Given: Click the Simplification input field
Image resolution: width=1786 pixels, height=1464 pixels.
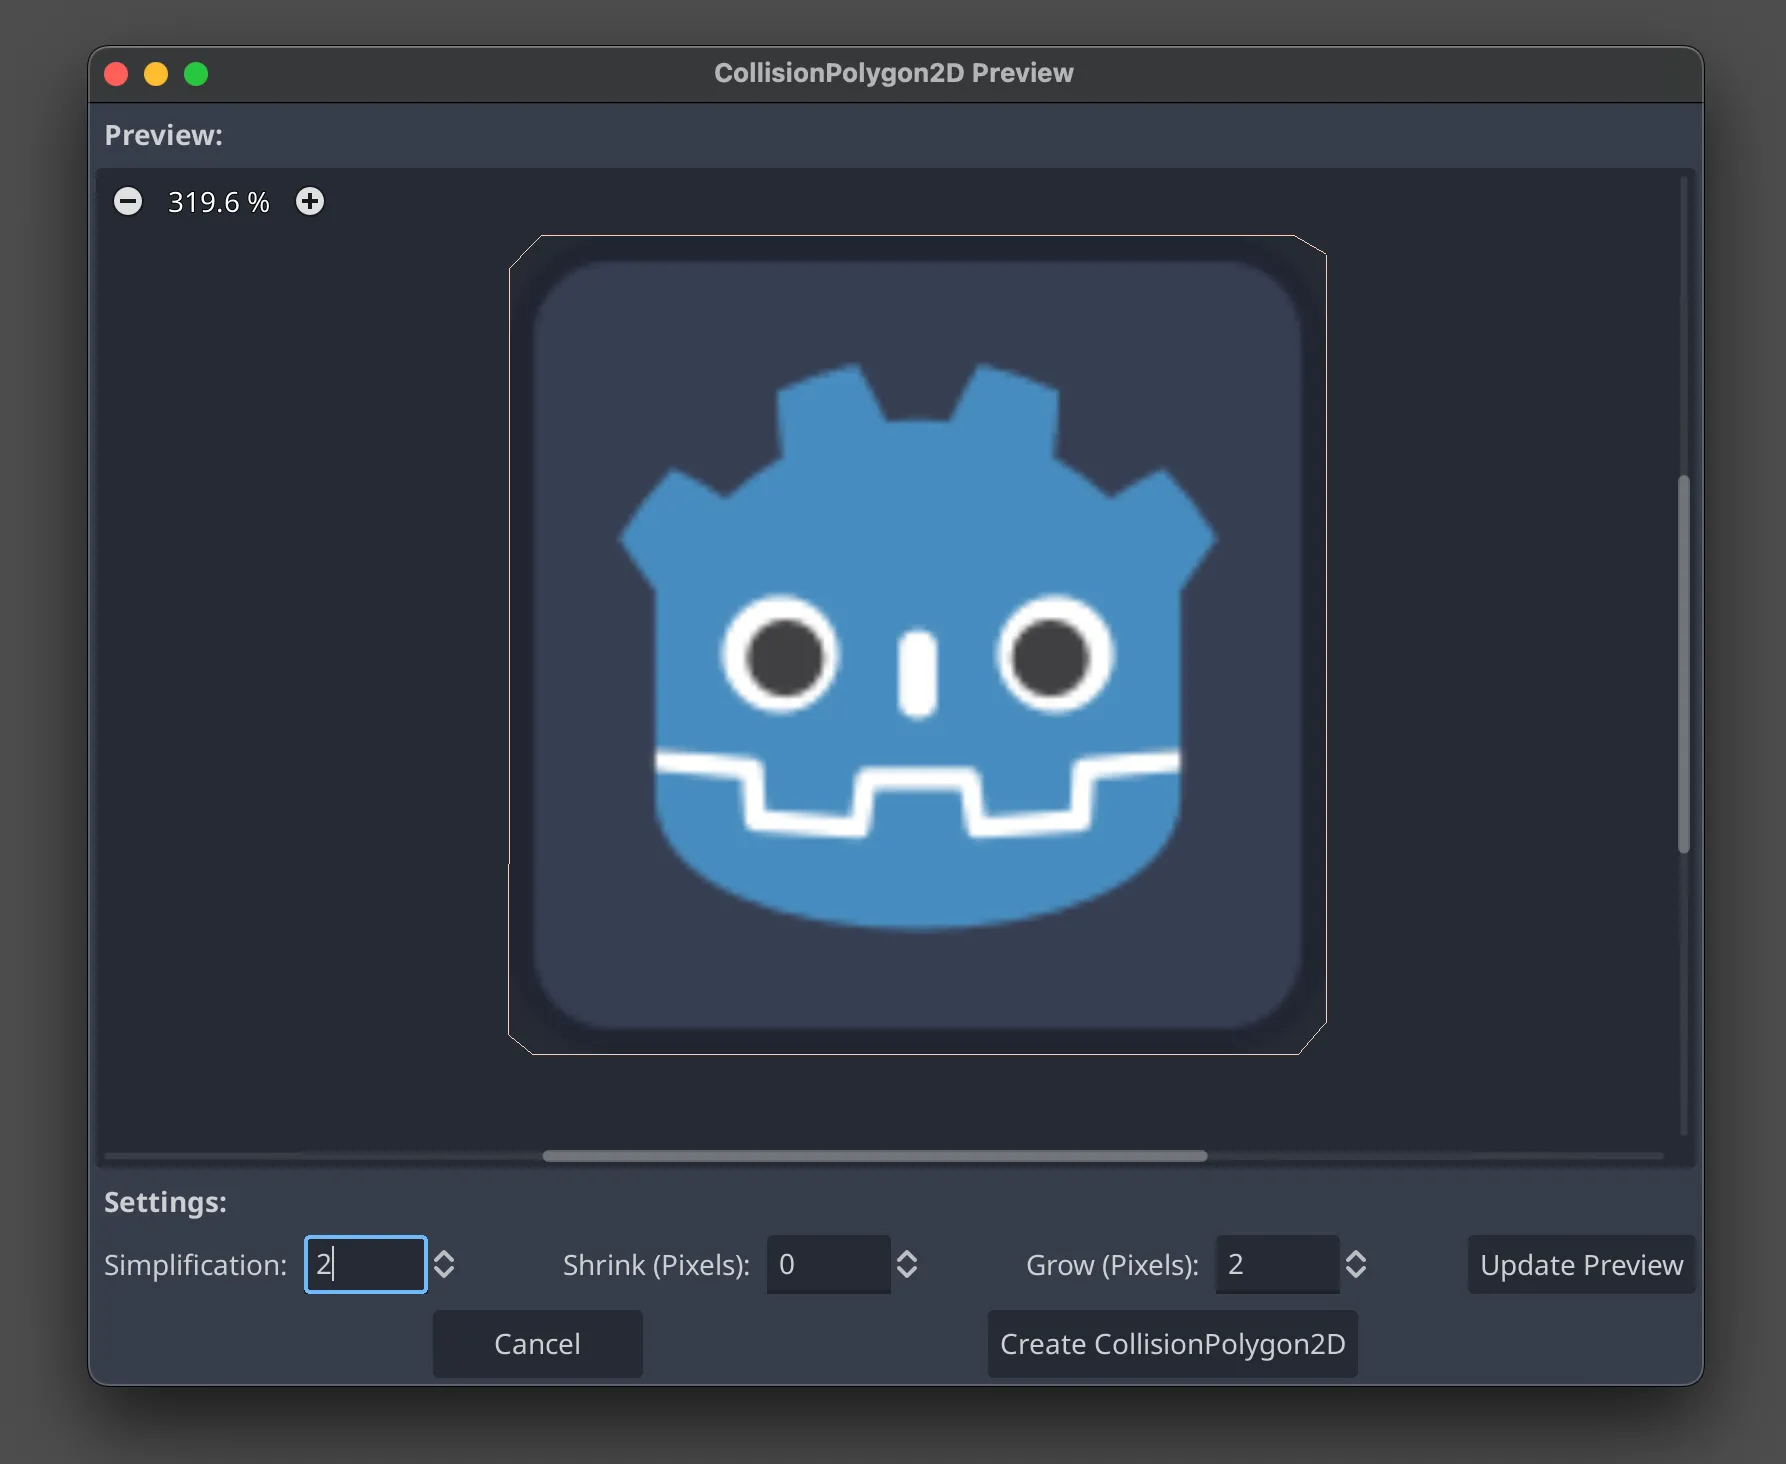Looking at the screenshot, I should 366,1264.
